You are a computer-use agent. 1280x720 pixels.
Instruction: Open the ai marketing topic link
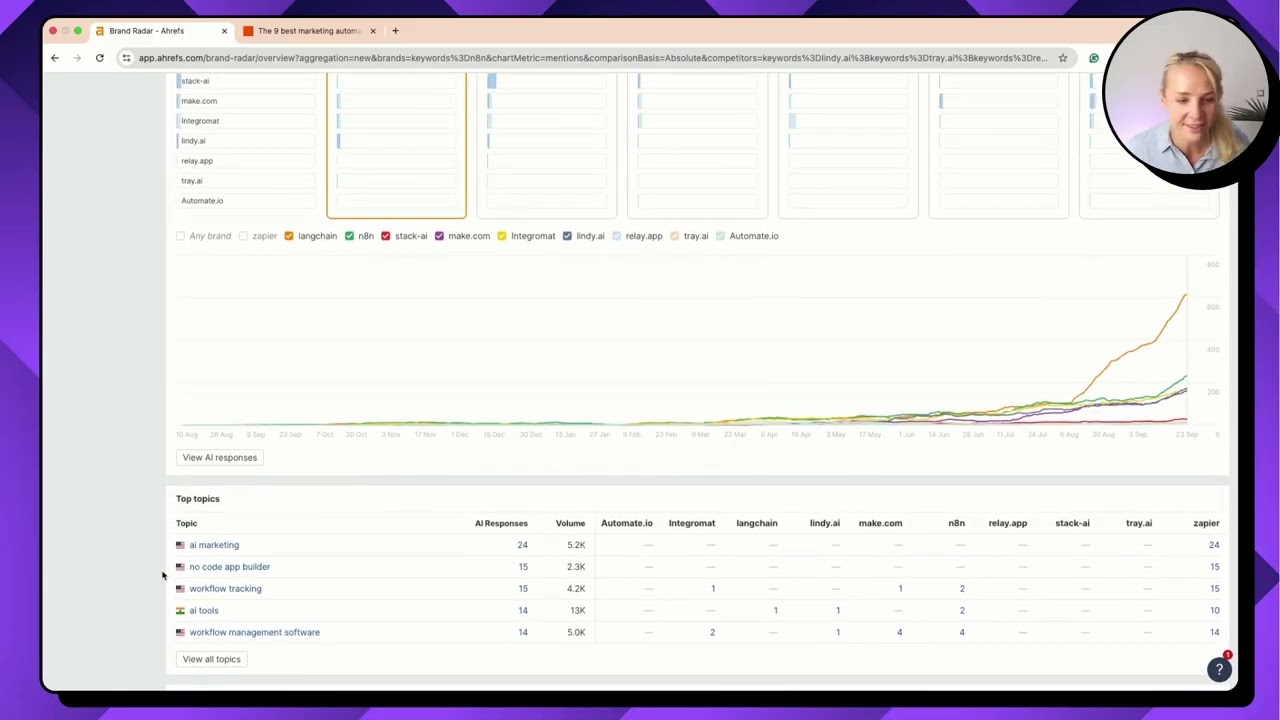[214, 545]
